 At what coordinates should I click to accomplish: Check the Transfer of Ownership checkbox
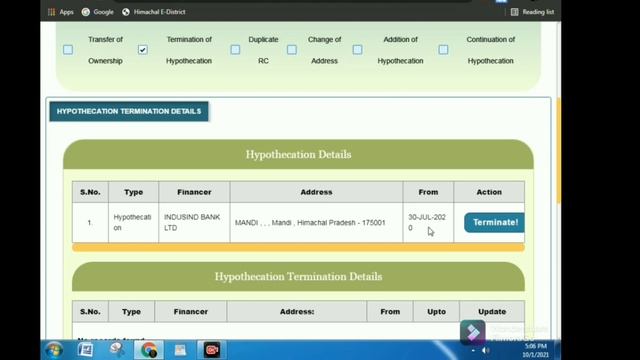coord(68,50)
